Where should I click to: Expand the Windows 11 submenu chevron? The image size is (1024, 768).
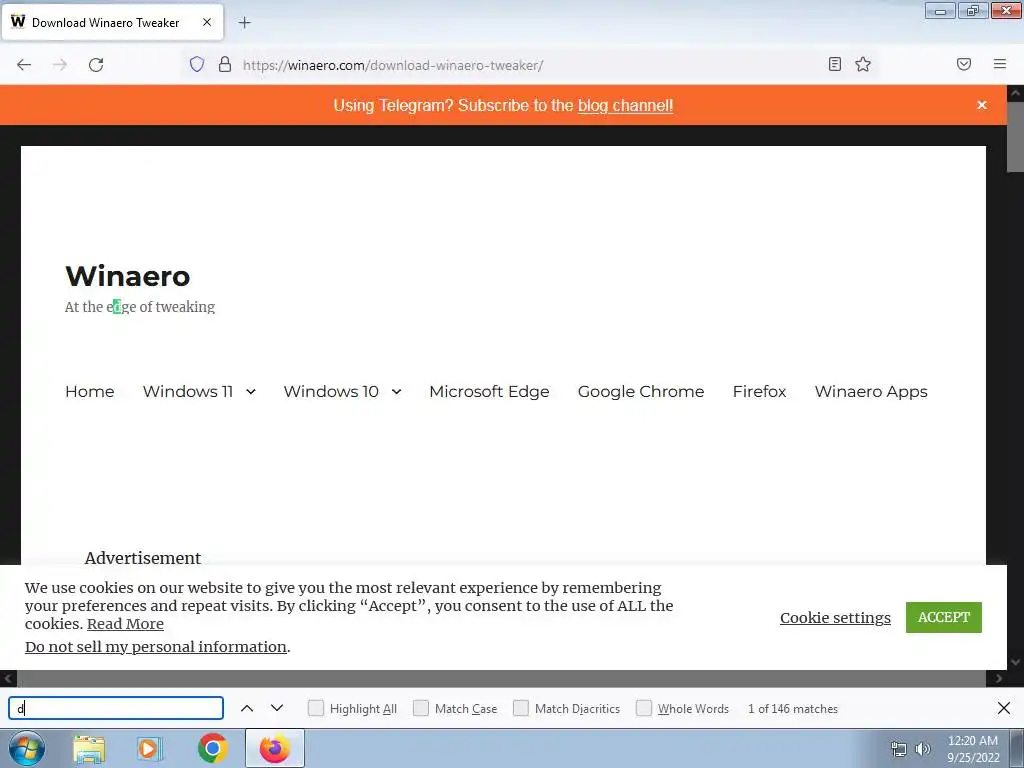251,392
